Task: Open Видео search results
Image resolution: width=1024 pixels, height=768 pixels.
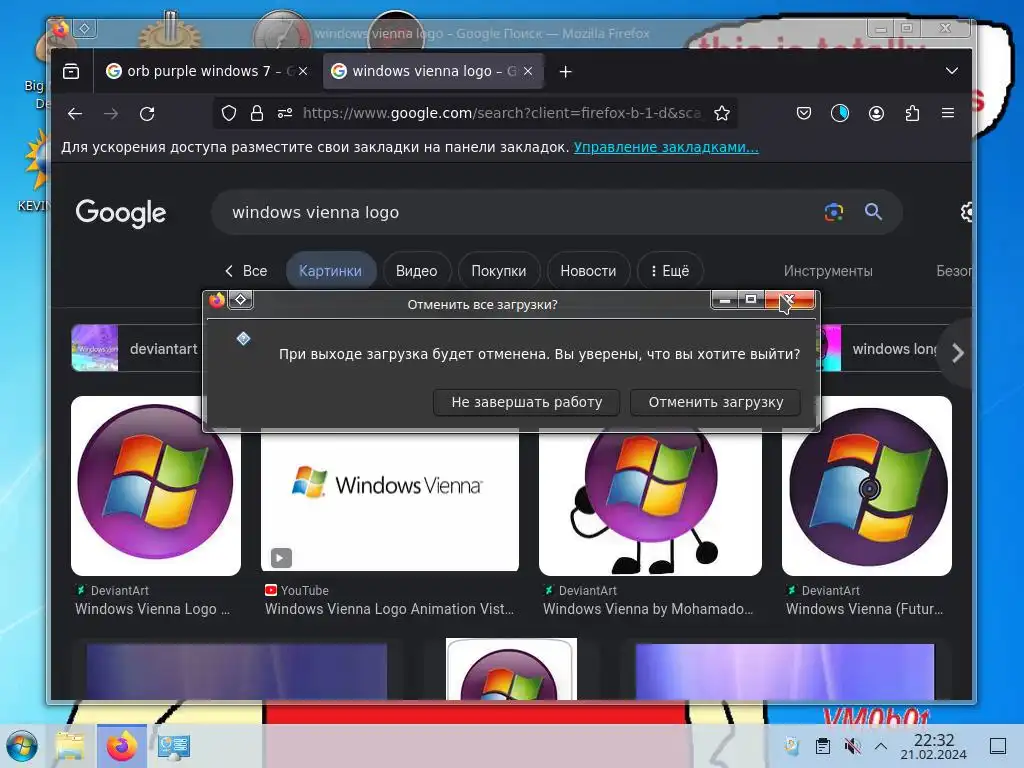Action: pos(417,271)
